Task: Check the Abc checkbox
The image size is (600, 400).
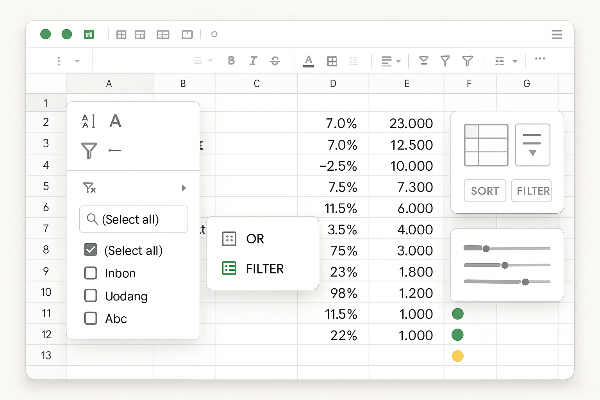Action: 90,318
